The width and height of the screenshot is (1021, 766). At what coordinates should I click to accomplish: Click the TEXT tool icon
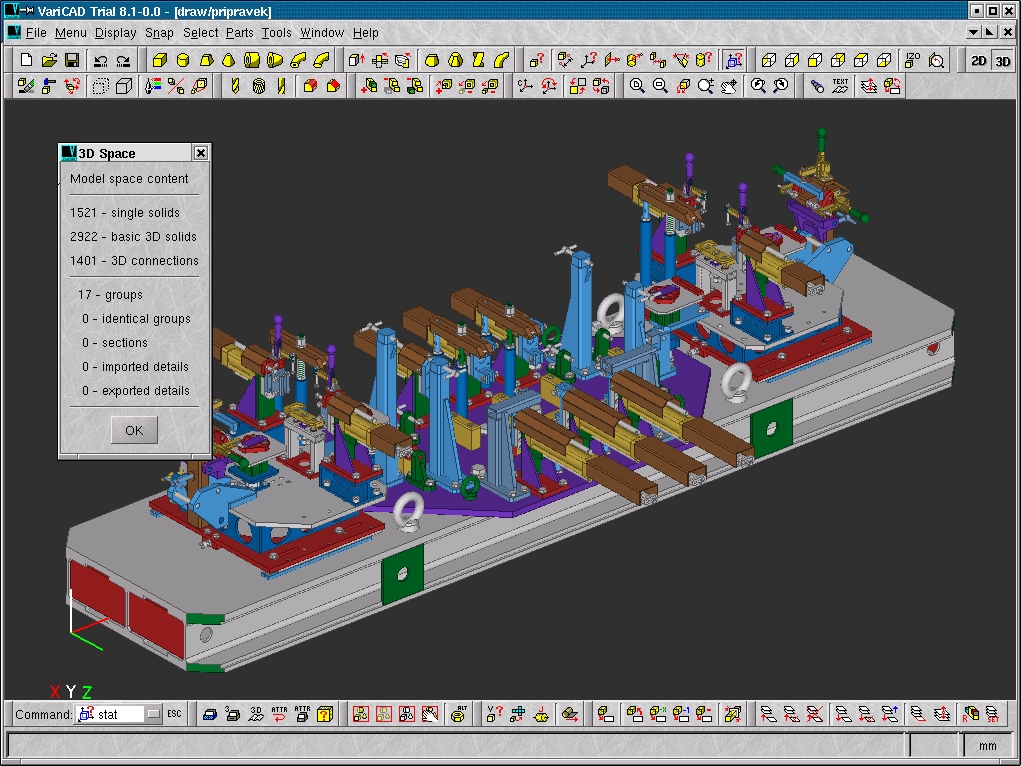tap(840, 86)
